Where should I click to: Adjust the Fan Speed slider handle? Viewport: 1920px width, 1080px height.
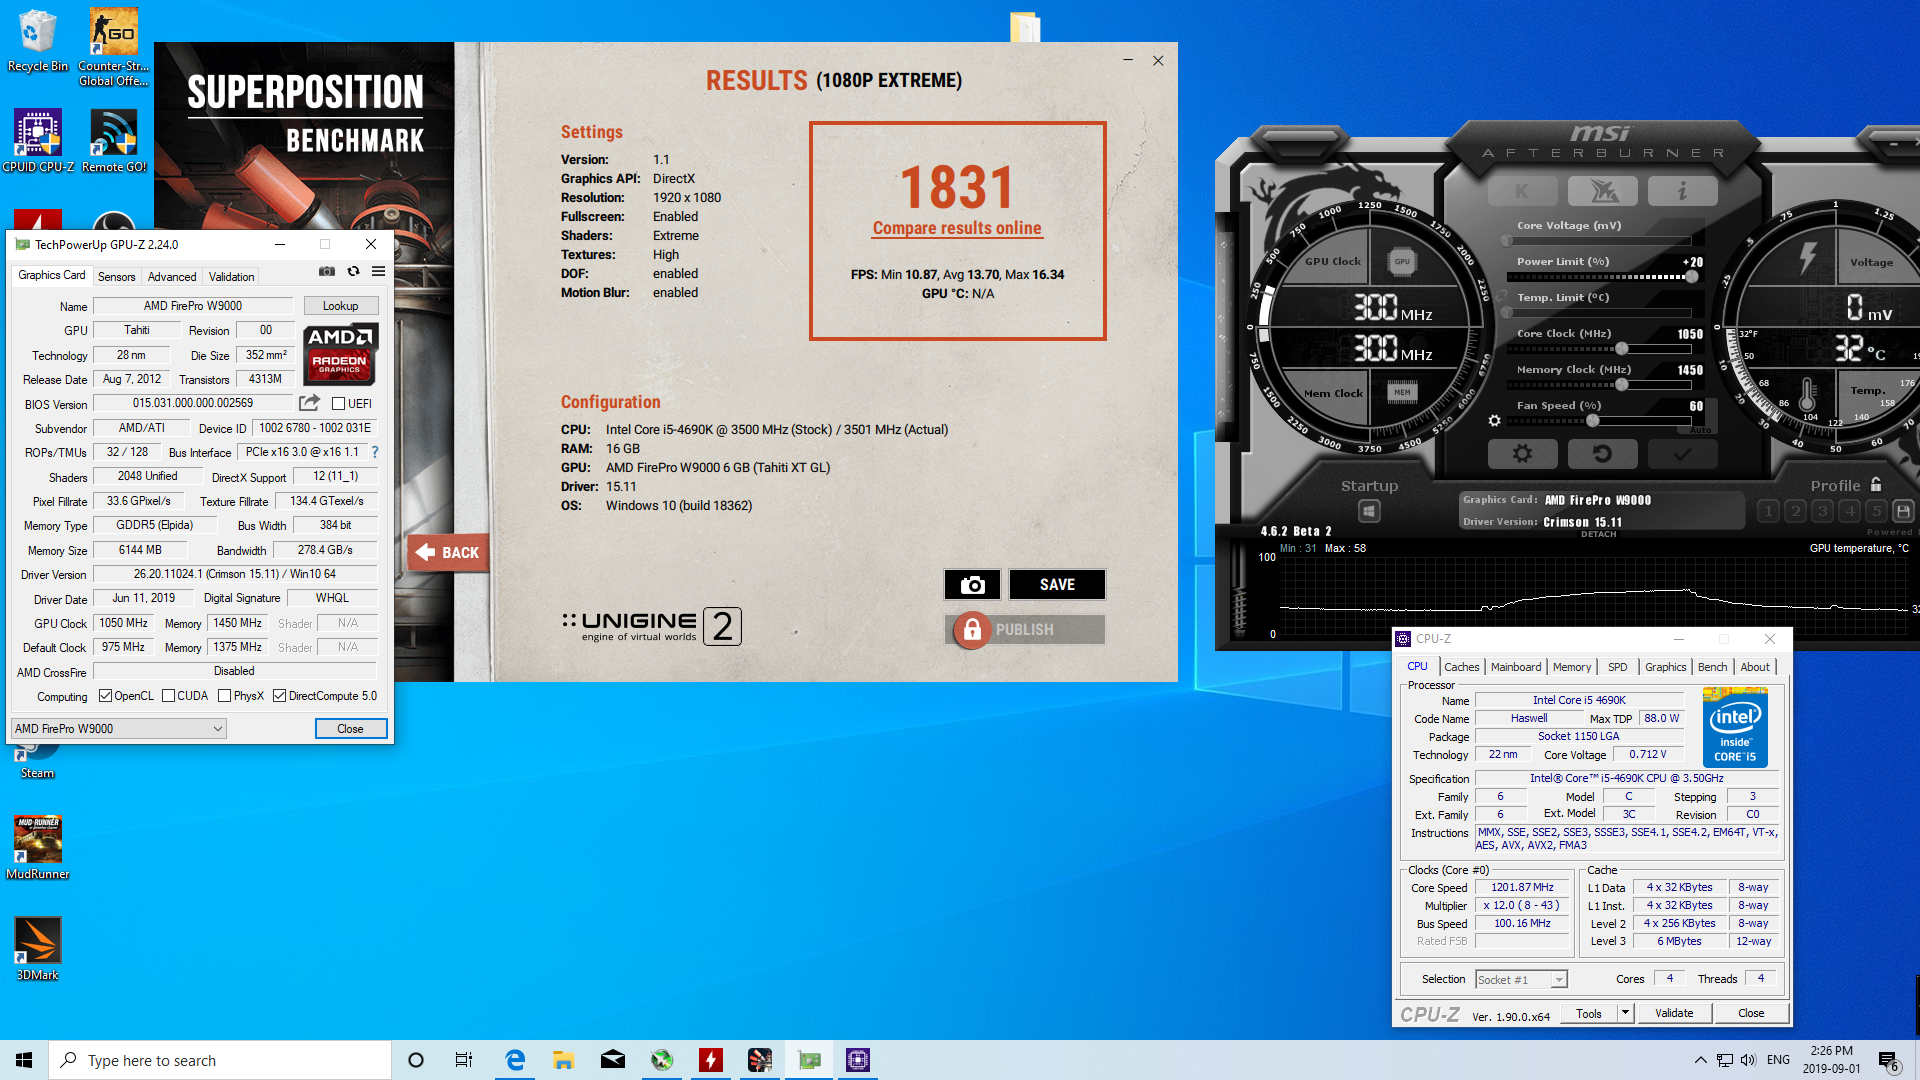[1592, 421]
